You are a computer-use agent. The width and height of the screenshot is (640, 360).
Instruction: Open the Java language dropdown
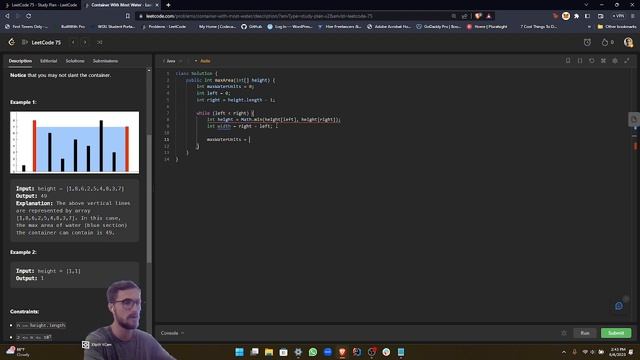pyautogui.click(x=172, y=61)
